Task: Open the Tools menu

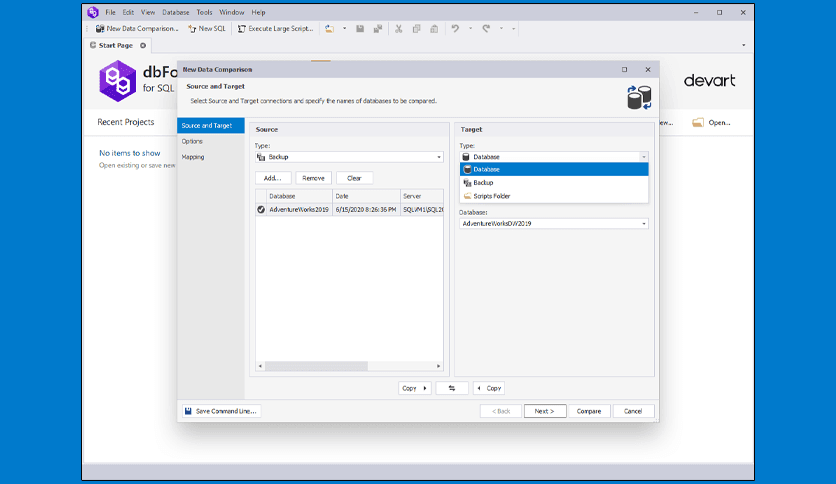Action: click(204, 12)
